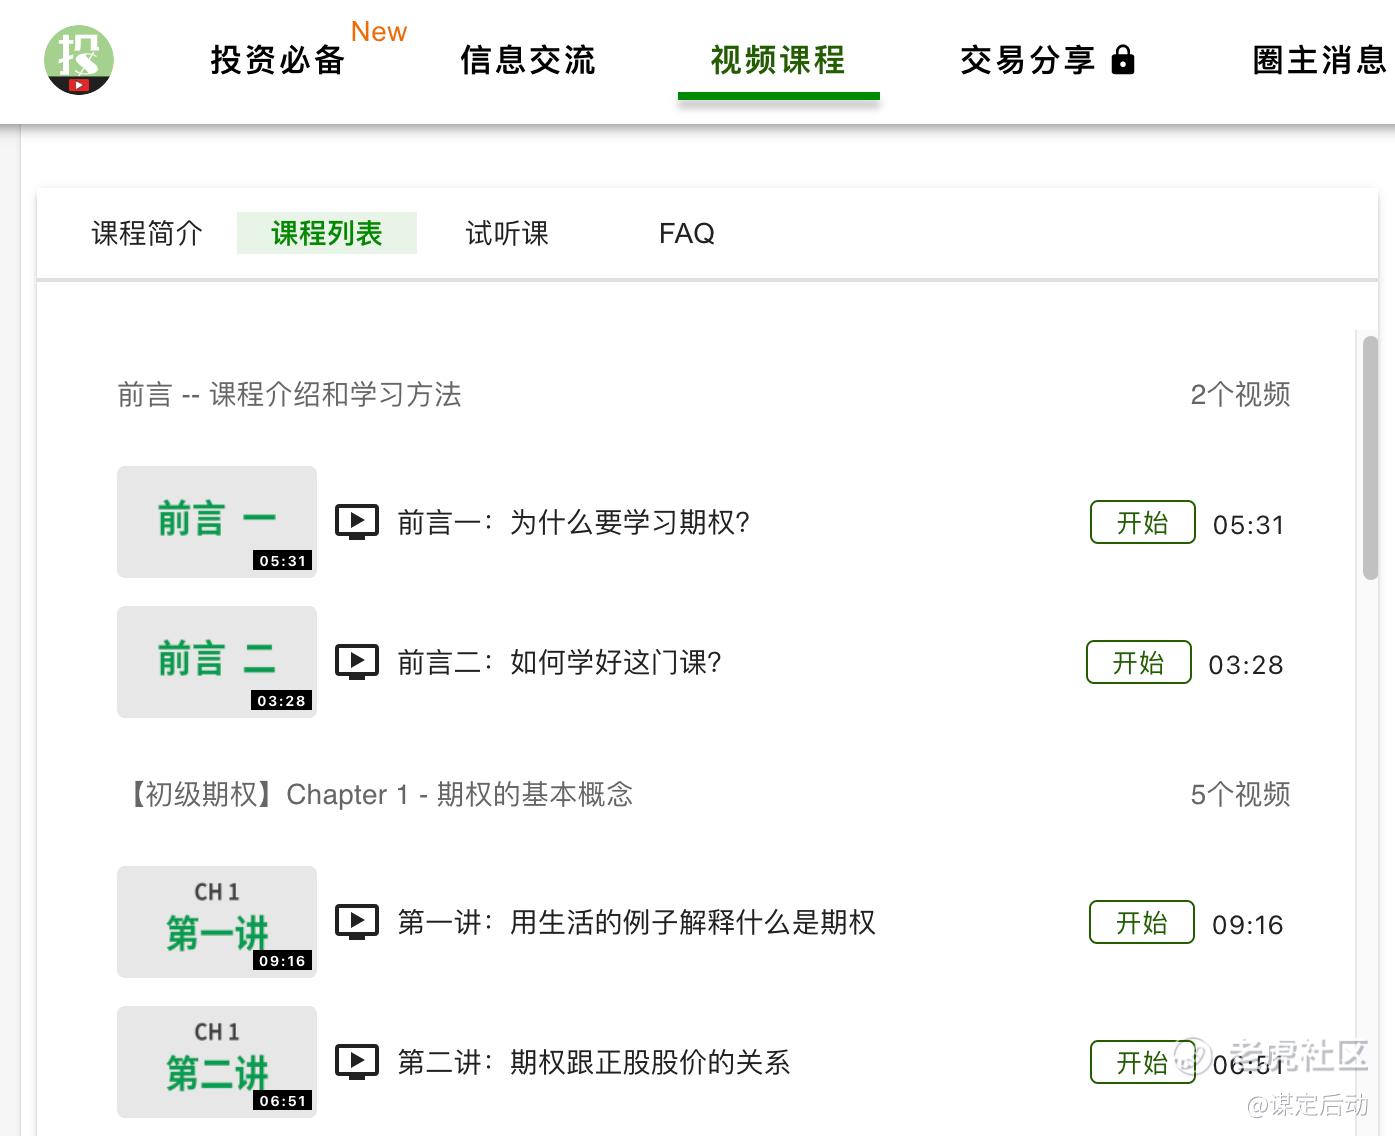Open the CH 1 第一讲 thumbnail

(x=217, y=922)
